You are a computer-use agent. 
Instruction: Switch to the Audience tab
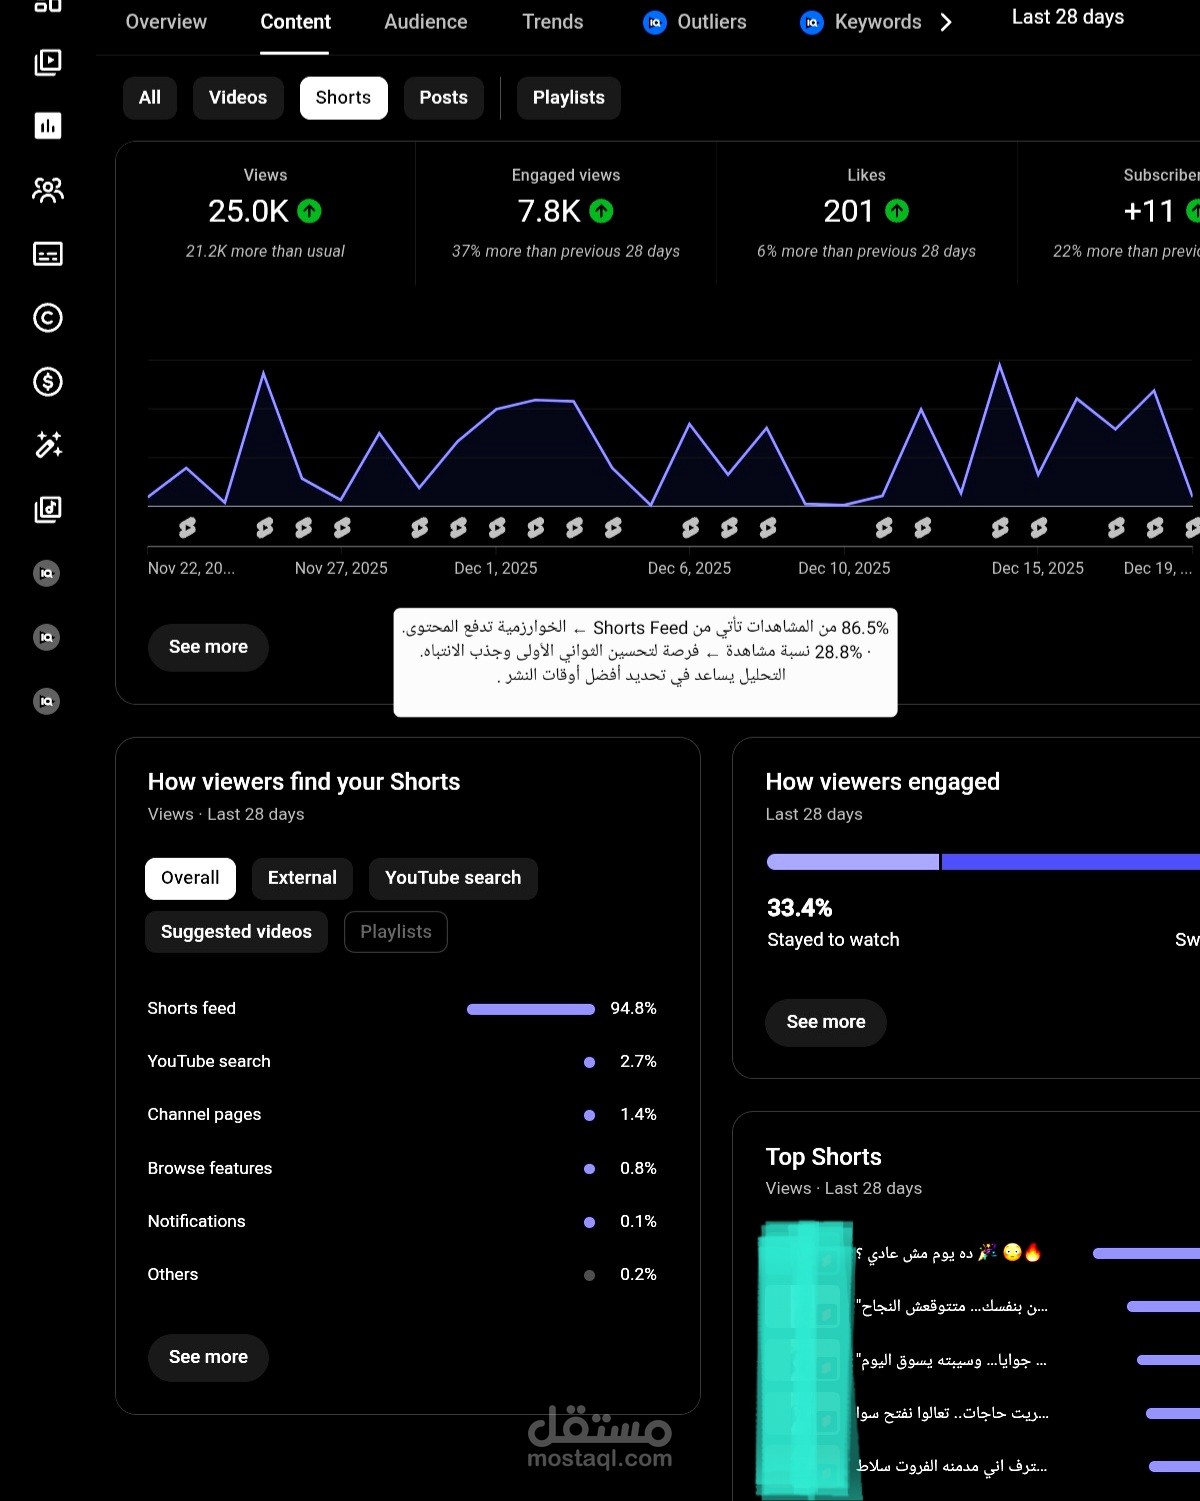pyautogui.click(x=426, y=22)
